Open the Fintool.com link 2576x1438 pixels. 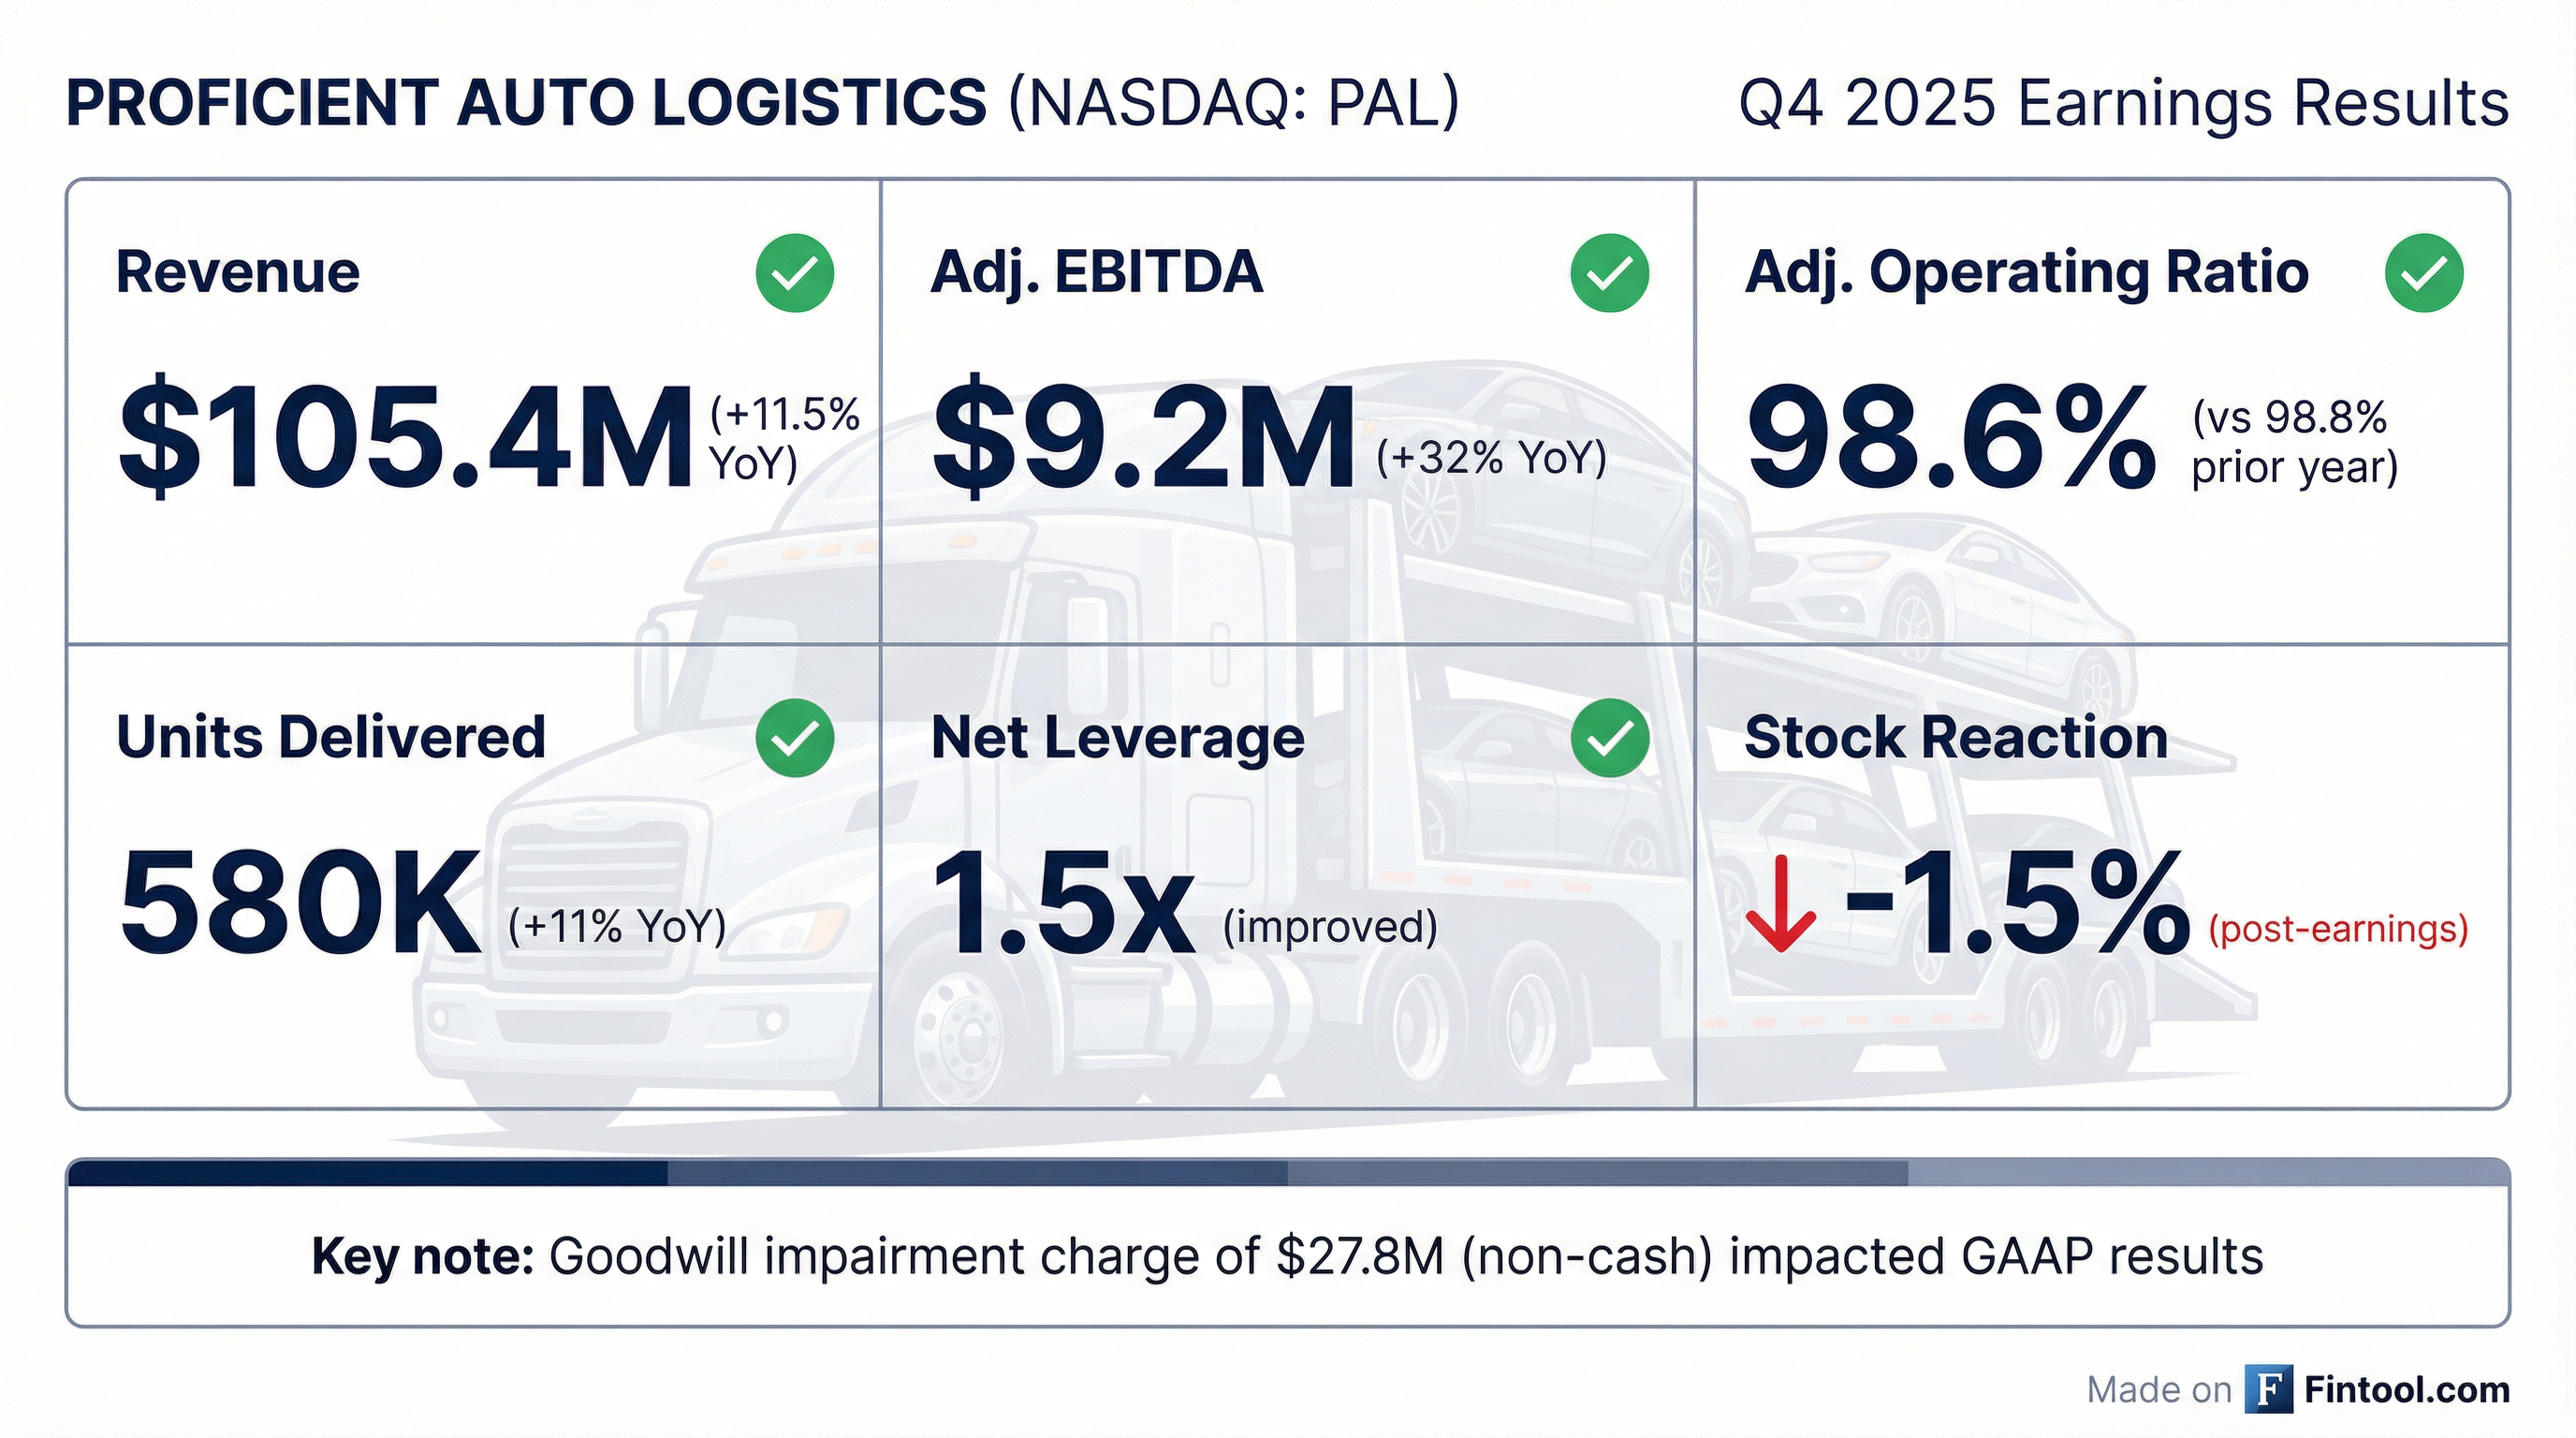[2407, 1389]
